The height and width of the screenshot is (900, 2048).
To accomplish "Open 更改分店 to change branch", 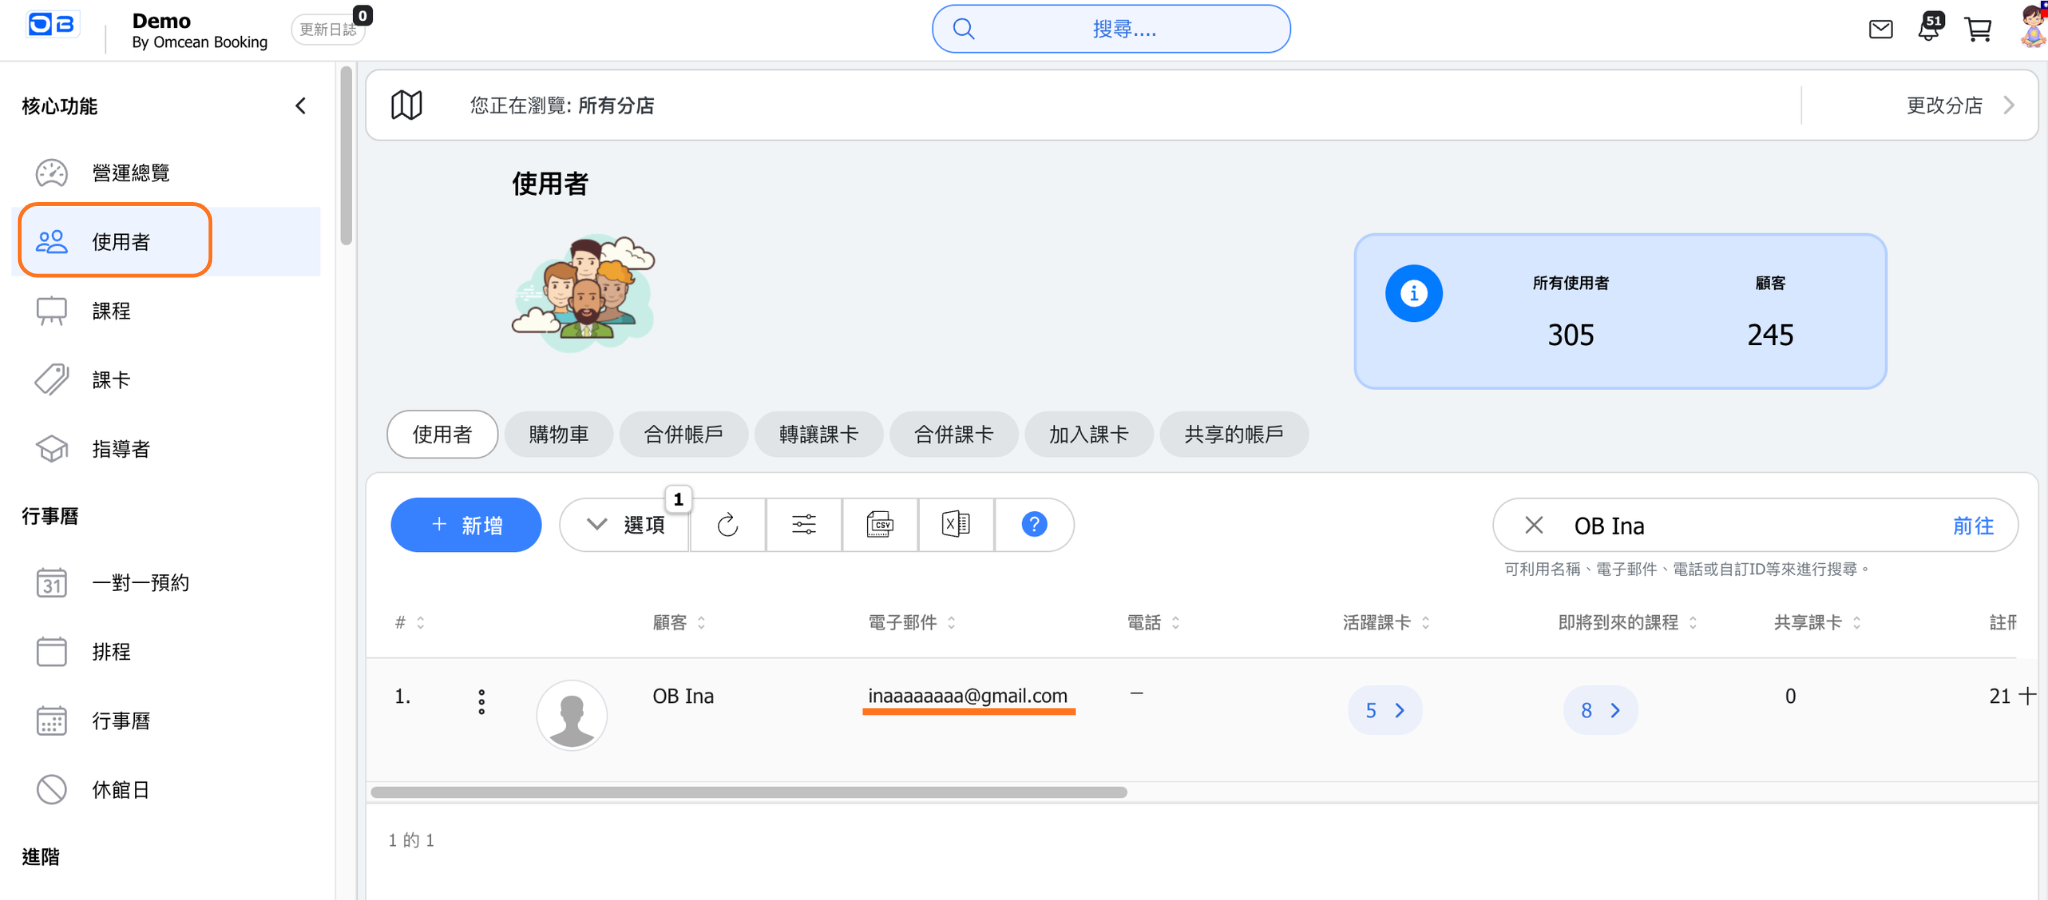I will pyautogui.click(x=1958, y=106).
